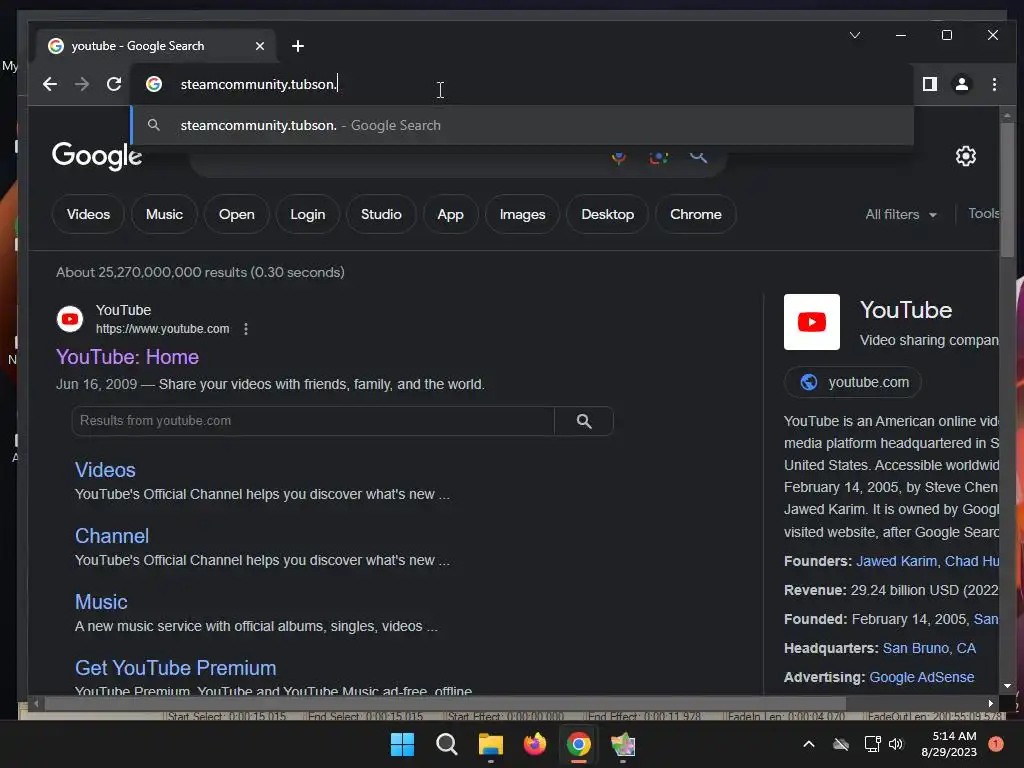Open a new tab with the plus icon

tap(298, 46)
